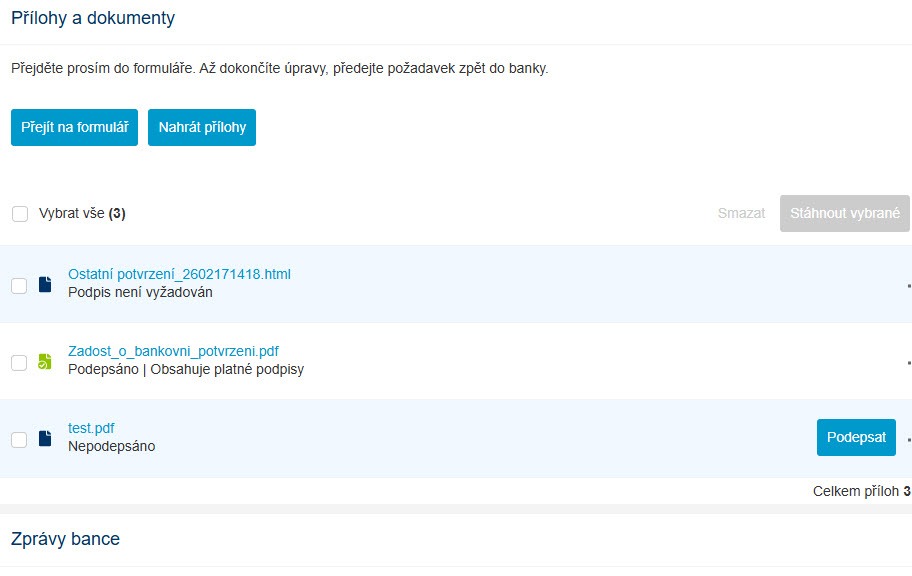Image resolution: width=912 pixels, height=576 pixels.
Task: Open the Ostatní potvrzení_2602171418.html link
Action: click(179, 274)
